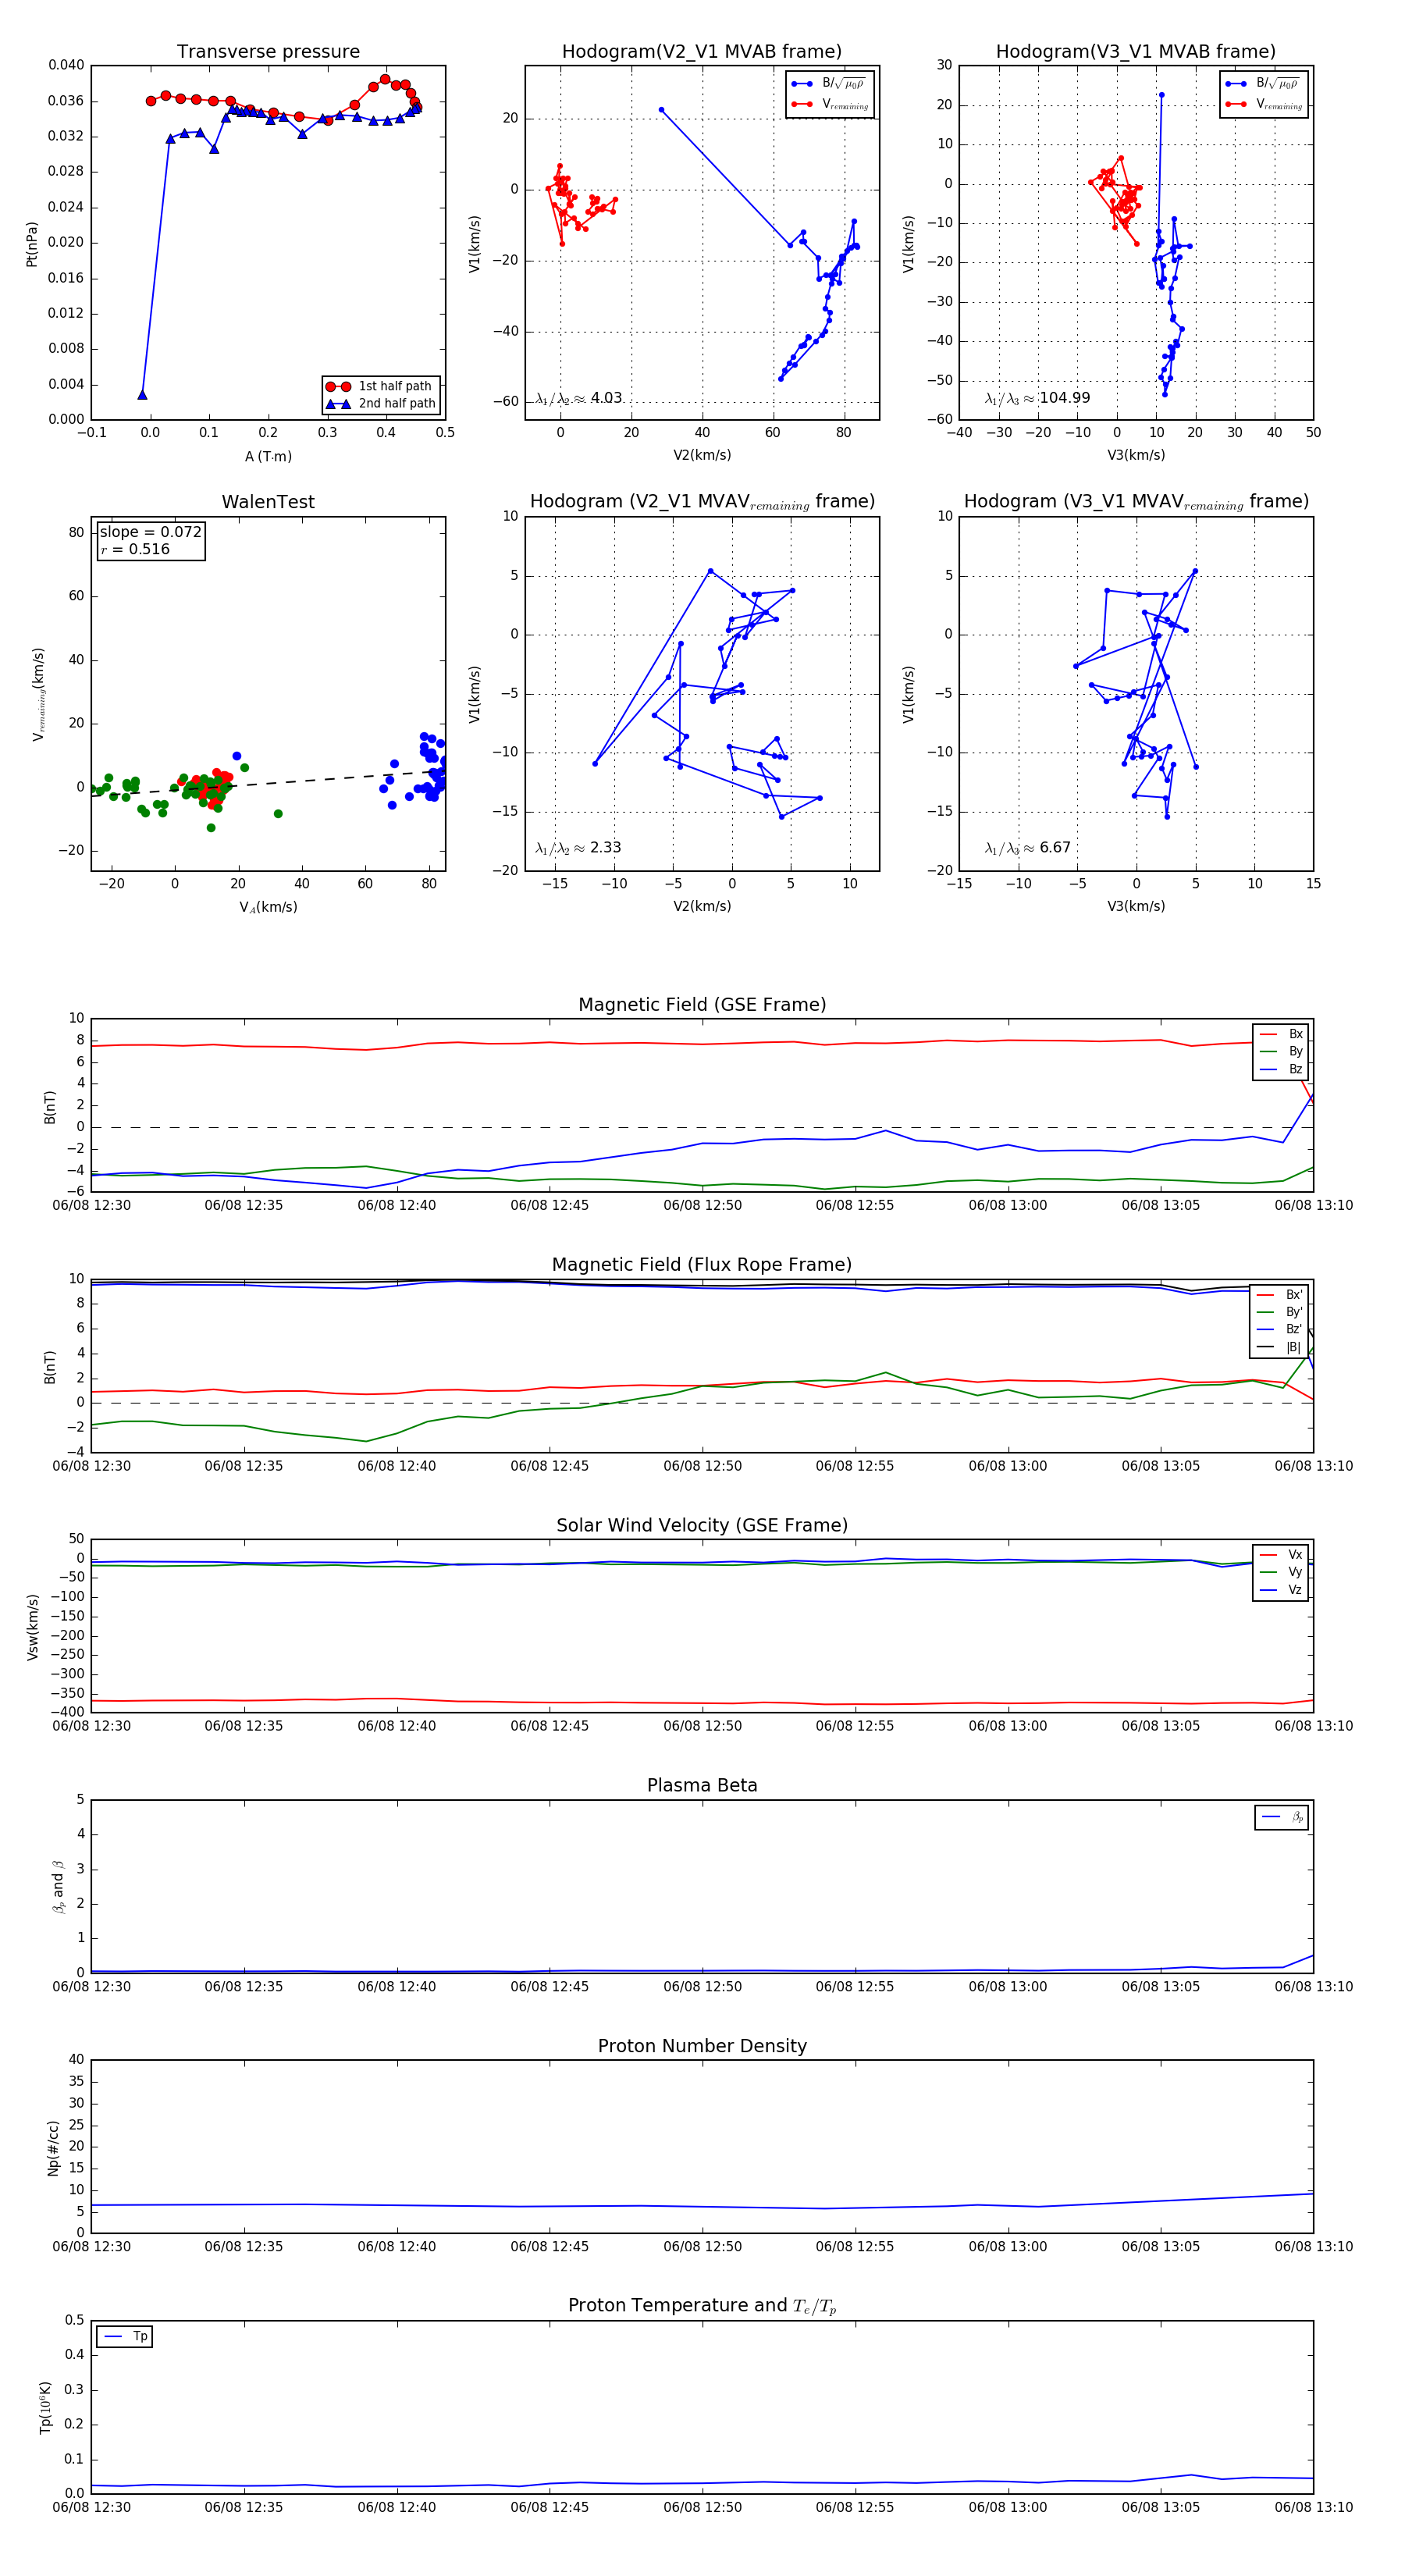
Task: Click the "Bx'" entry in the Flux Rope legend
Action: click(1280, 1295)
